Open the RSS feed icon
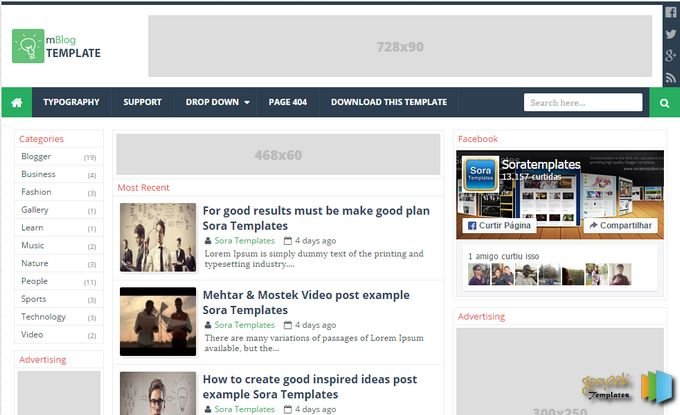Viewport: 680px width, 415px height. coord(671,77)
